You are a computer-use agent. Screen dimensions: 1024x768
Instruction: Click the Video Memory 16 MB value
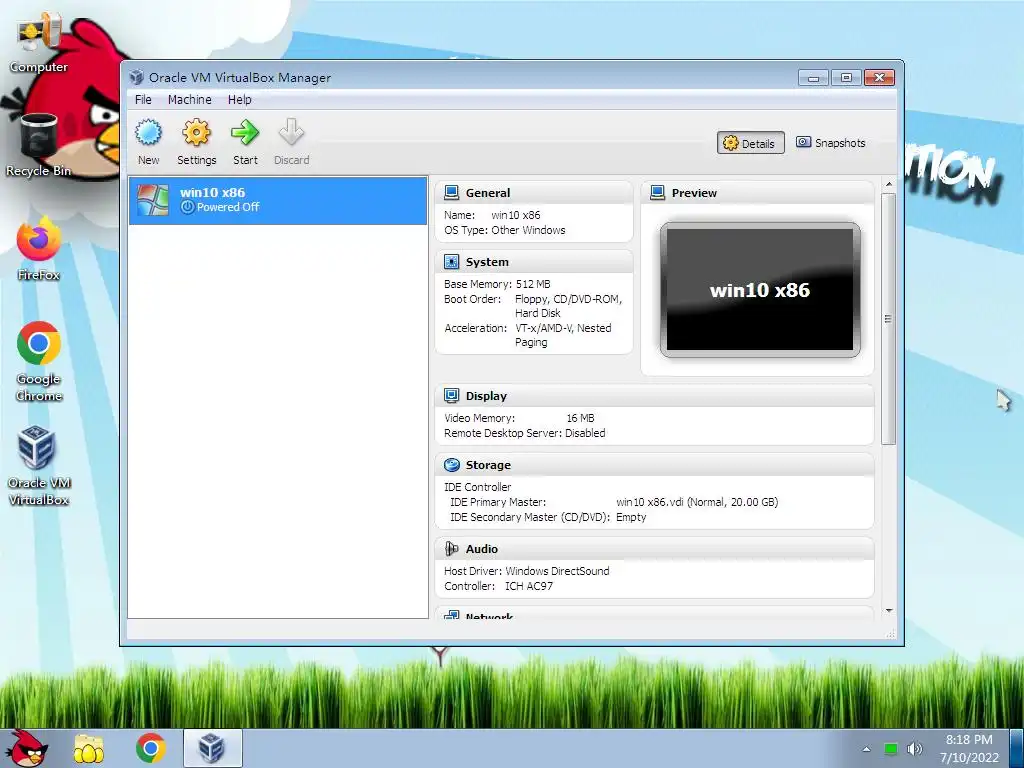click(x=580, y=418)
